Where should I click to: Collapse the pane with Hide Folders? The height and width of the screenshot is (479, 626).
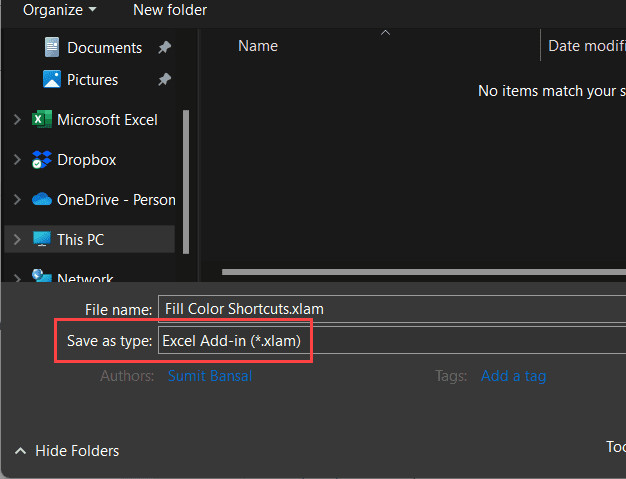point(67,451)
